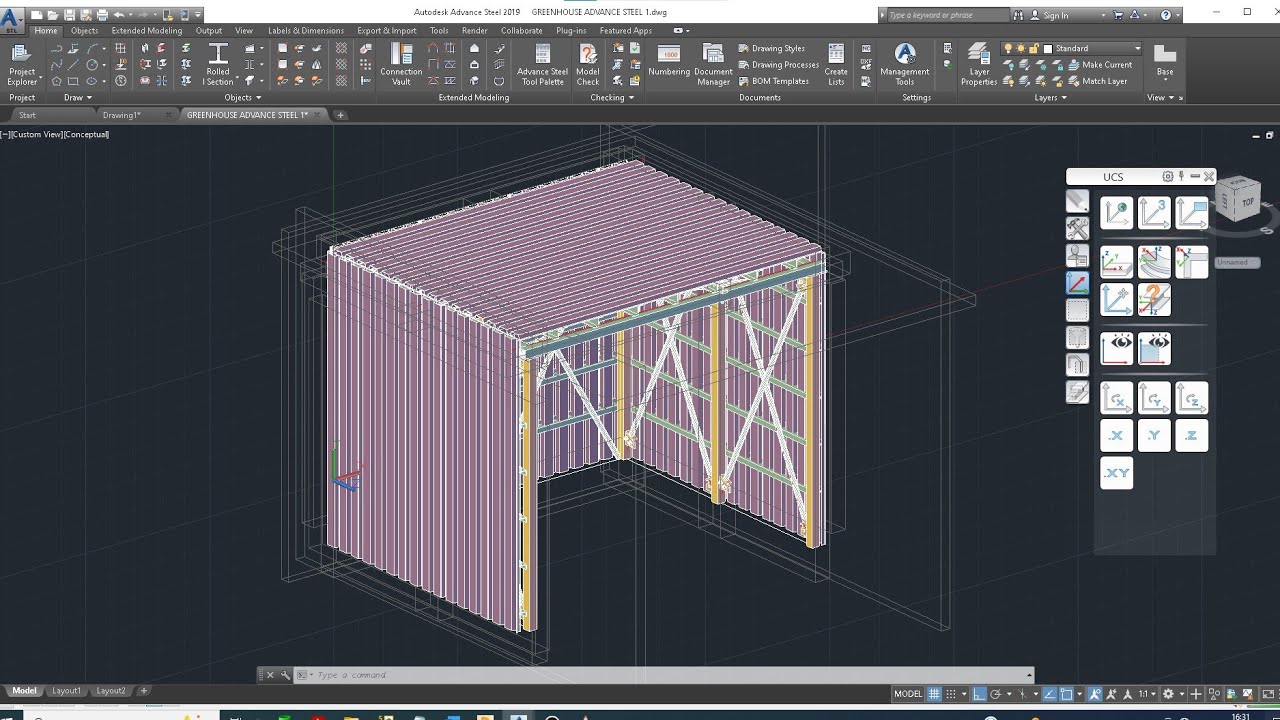Click the UCS 3-point icon
This screenshot has height=720, width=1280.
tap(1154, 213)
